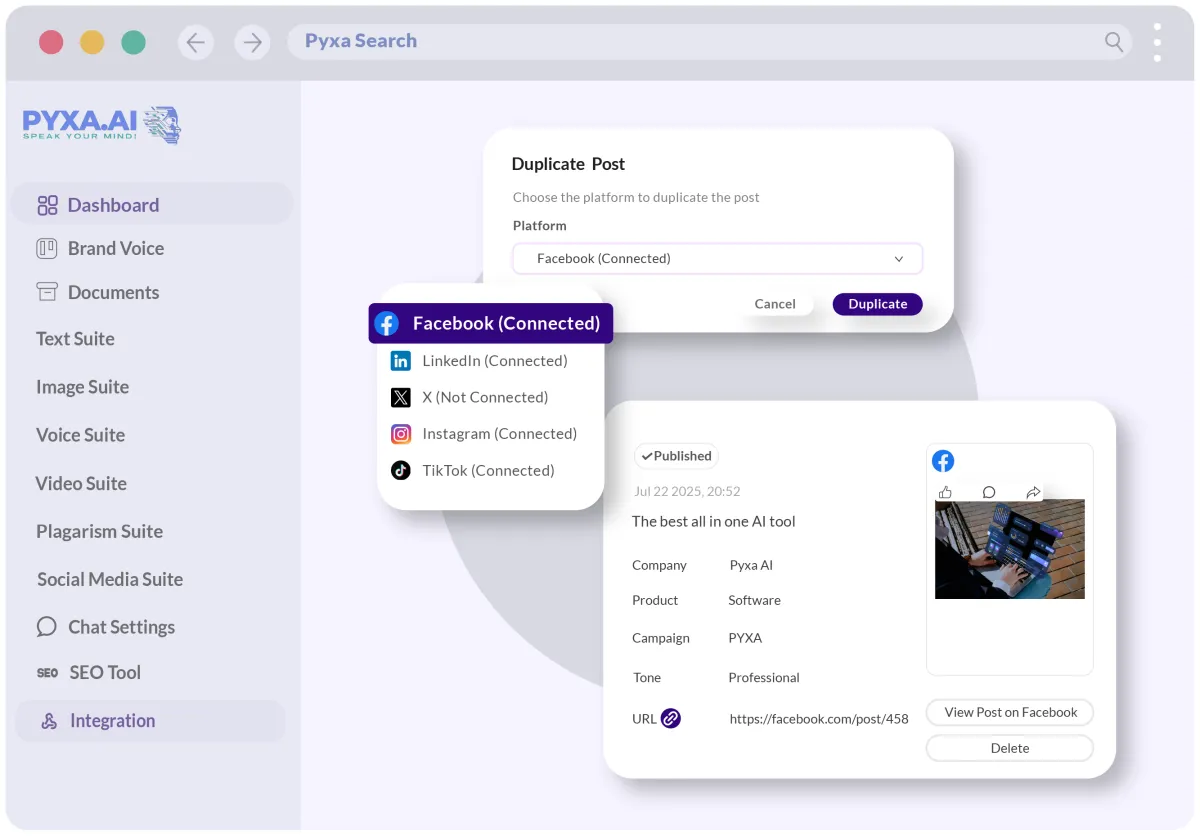Click the Duplicate button
The width and height of the screenshot is (1200, 836).
click(x=878, y=304)
